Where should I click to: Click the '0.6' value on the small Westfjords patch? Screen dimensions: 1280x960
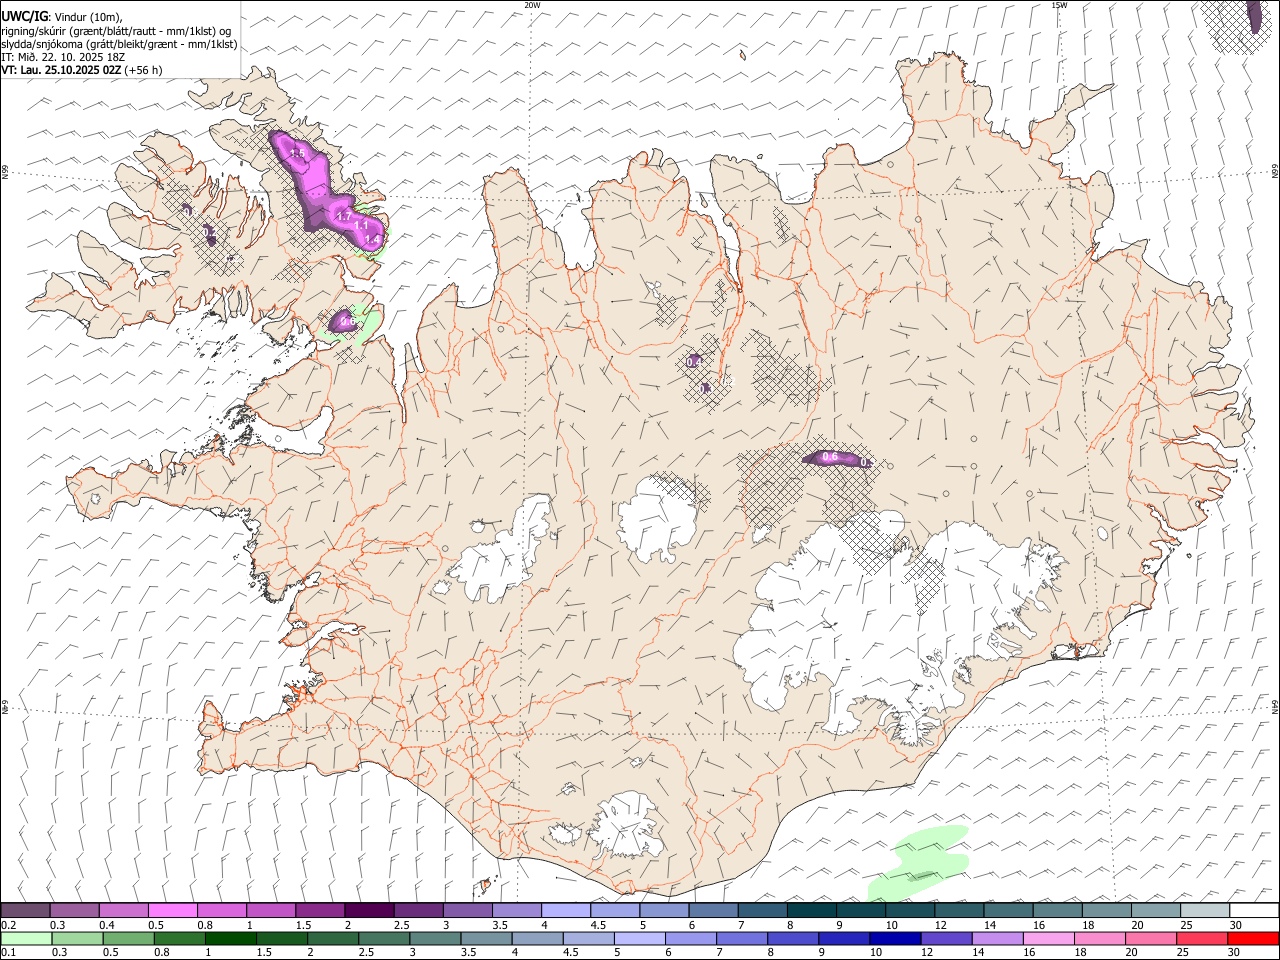tap(346, 322)
